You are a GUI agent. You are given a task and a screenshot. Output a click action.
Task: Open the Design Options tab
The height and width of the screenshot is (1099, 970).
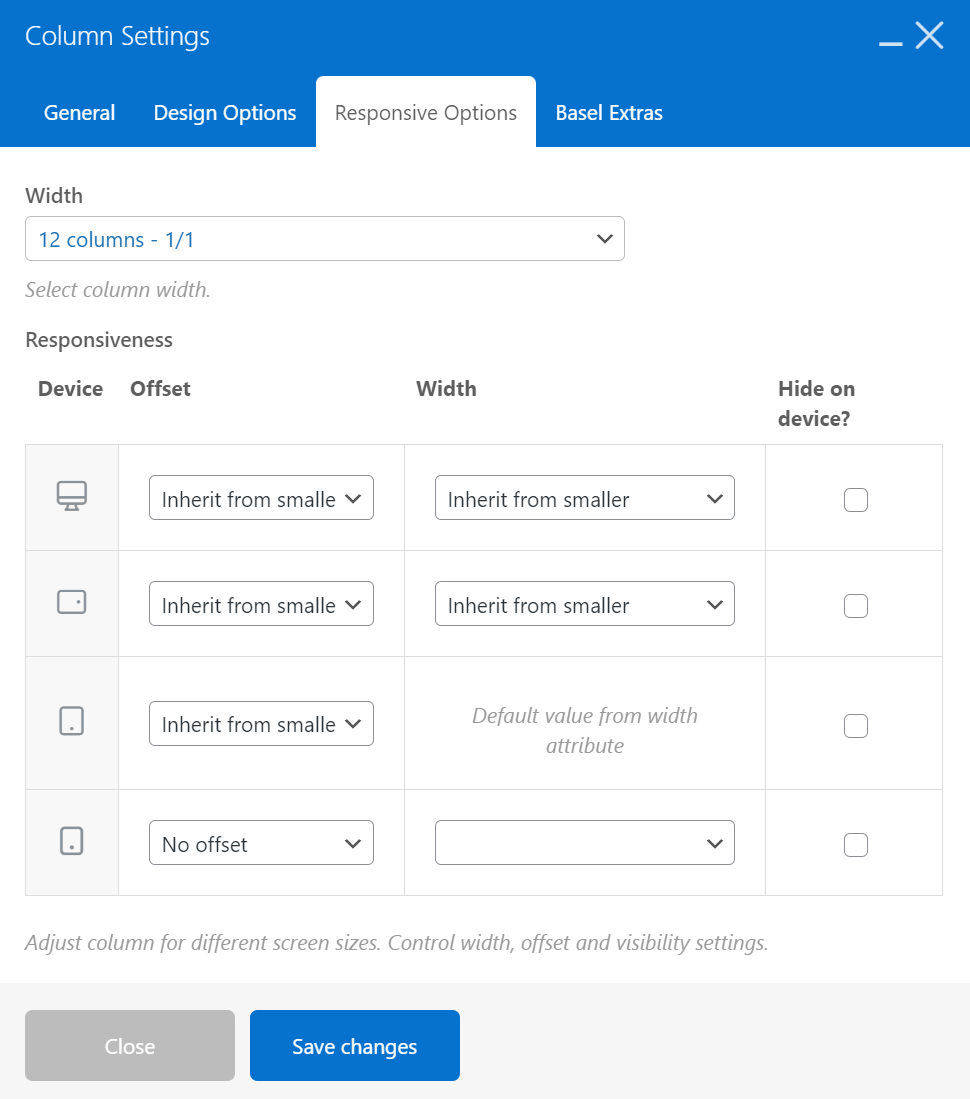[225, 113]
